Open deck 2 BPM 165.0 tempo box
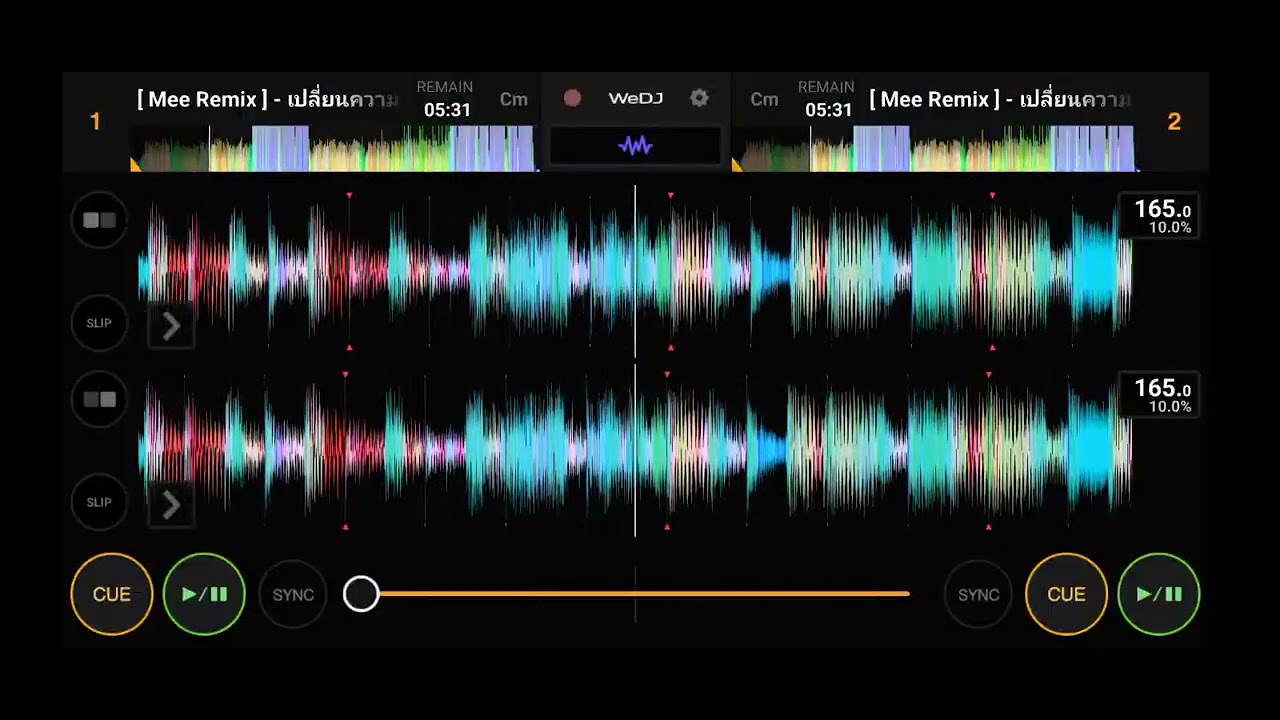This screenshot has height=720, width=1280. [1160, 394]
